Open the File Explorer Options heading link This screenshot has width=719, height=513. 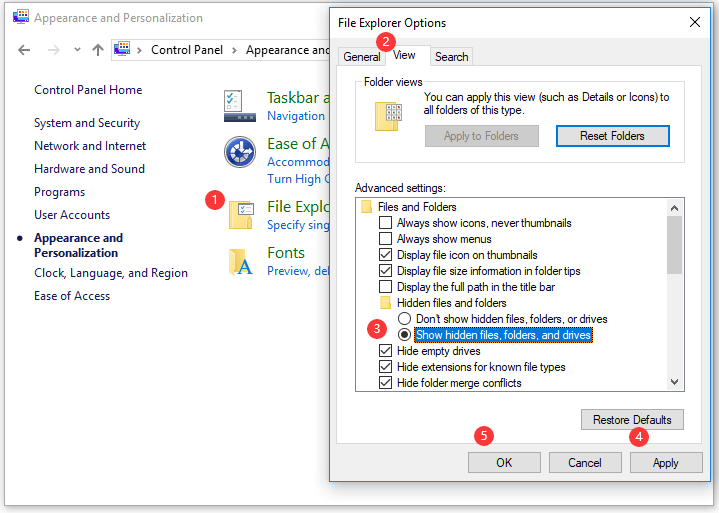pyautogui.click(x=298, y=207)
